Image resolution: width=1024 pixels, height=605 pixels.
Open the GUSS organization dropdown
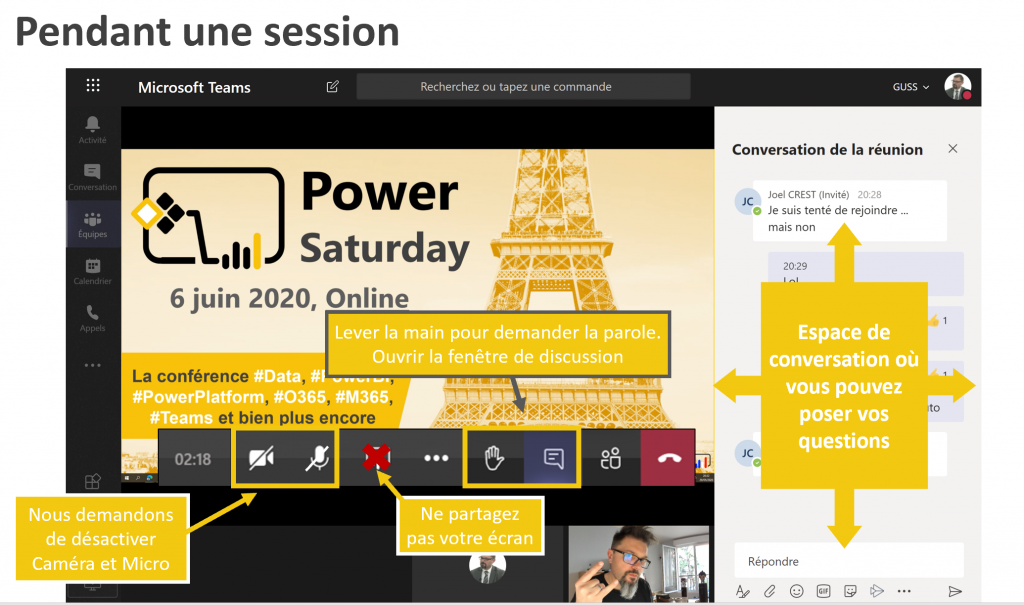click(910, 87)
